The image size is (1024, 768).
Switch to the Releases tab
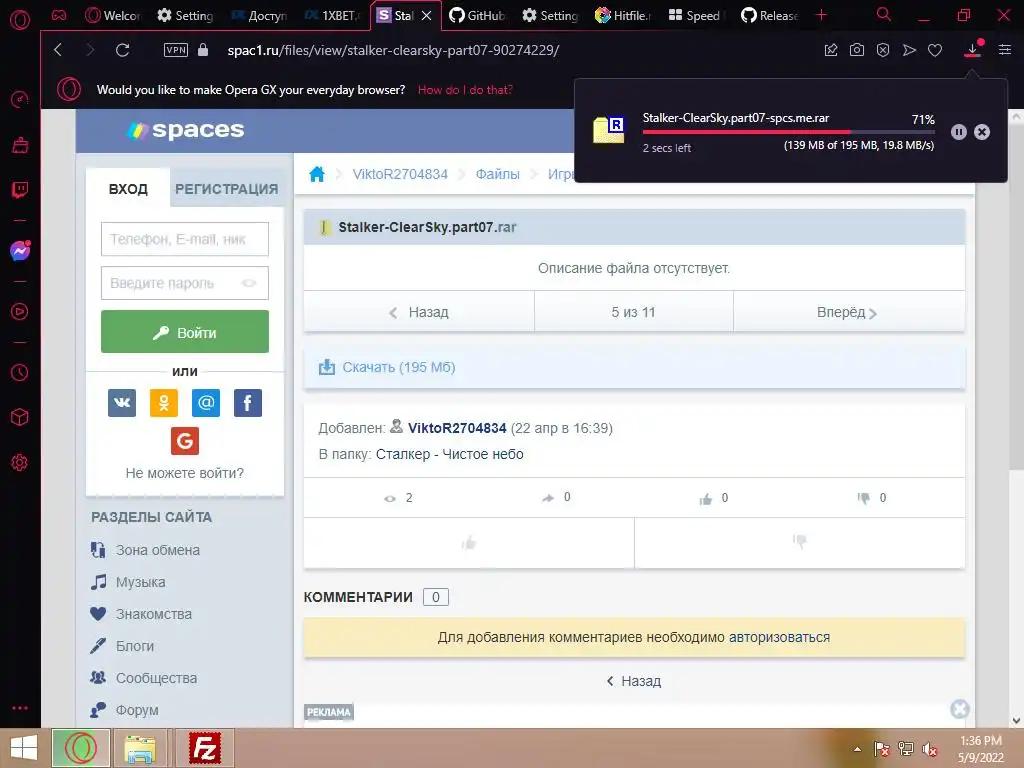coord(770,15)
